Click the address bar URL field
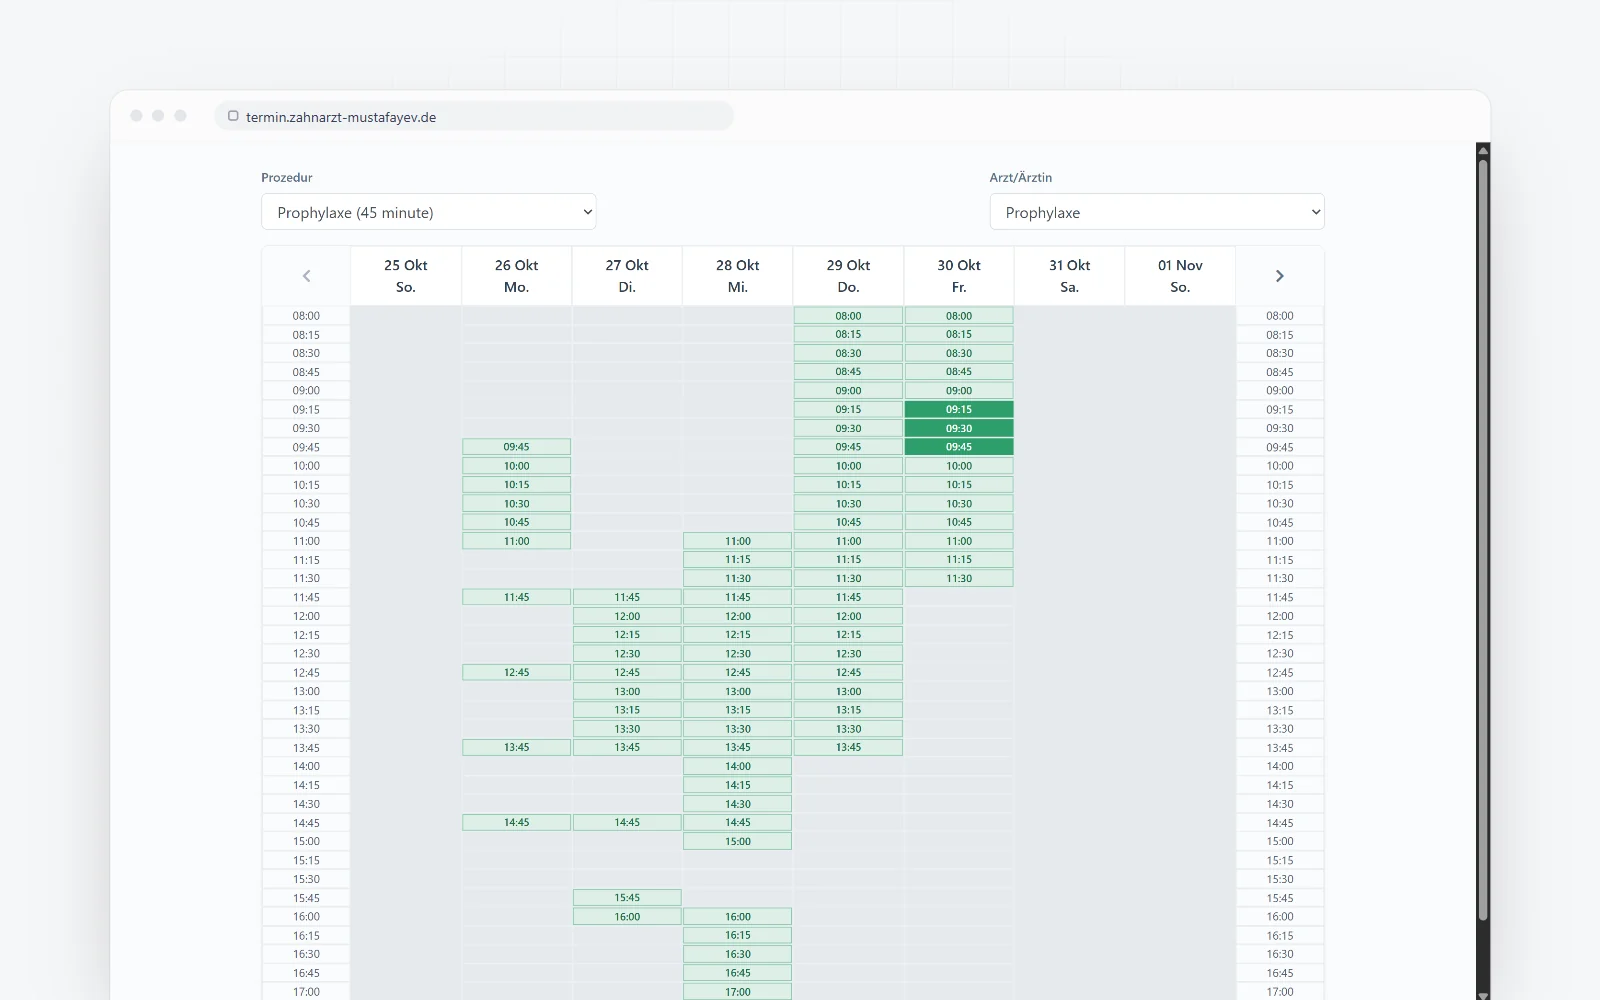Image resolution: width=1600 pixels, height=1000 pixels. 474,116
